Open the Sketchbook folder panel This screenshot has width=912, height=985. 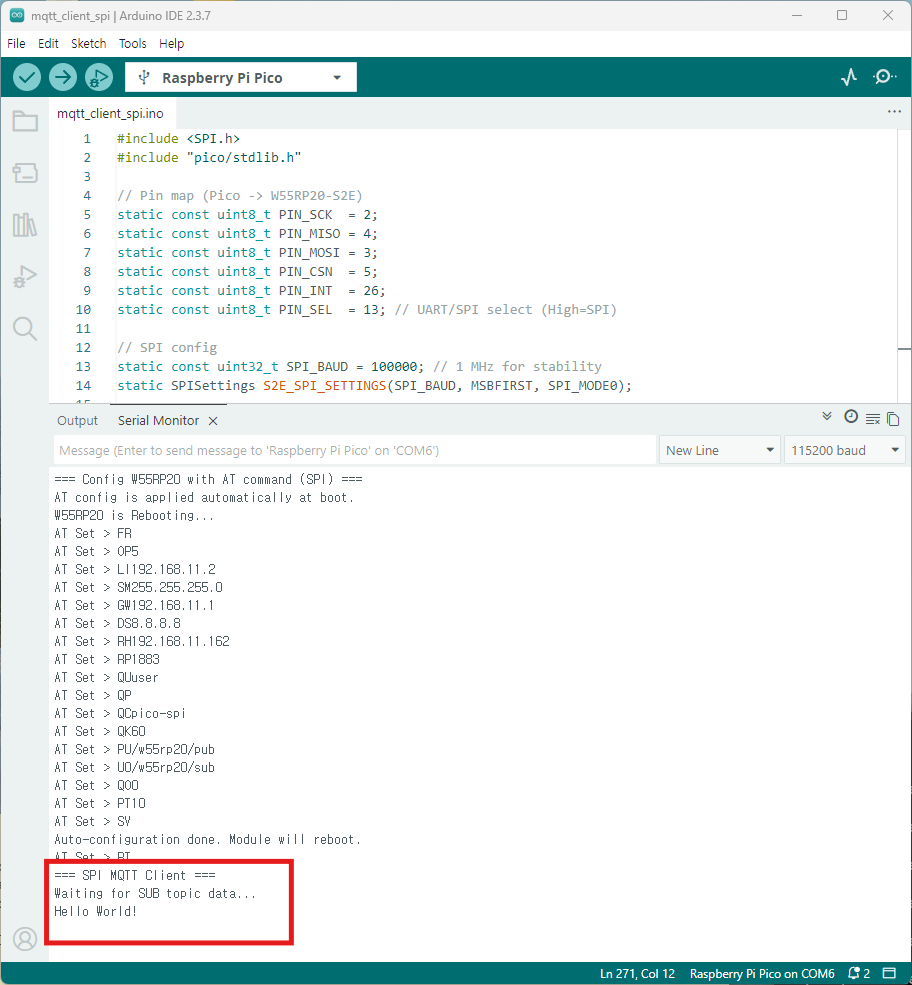(x=25, y=122)
